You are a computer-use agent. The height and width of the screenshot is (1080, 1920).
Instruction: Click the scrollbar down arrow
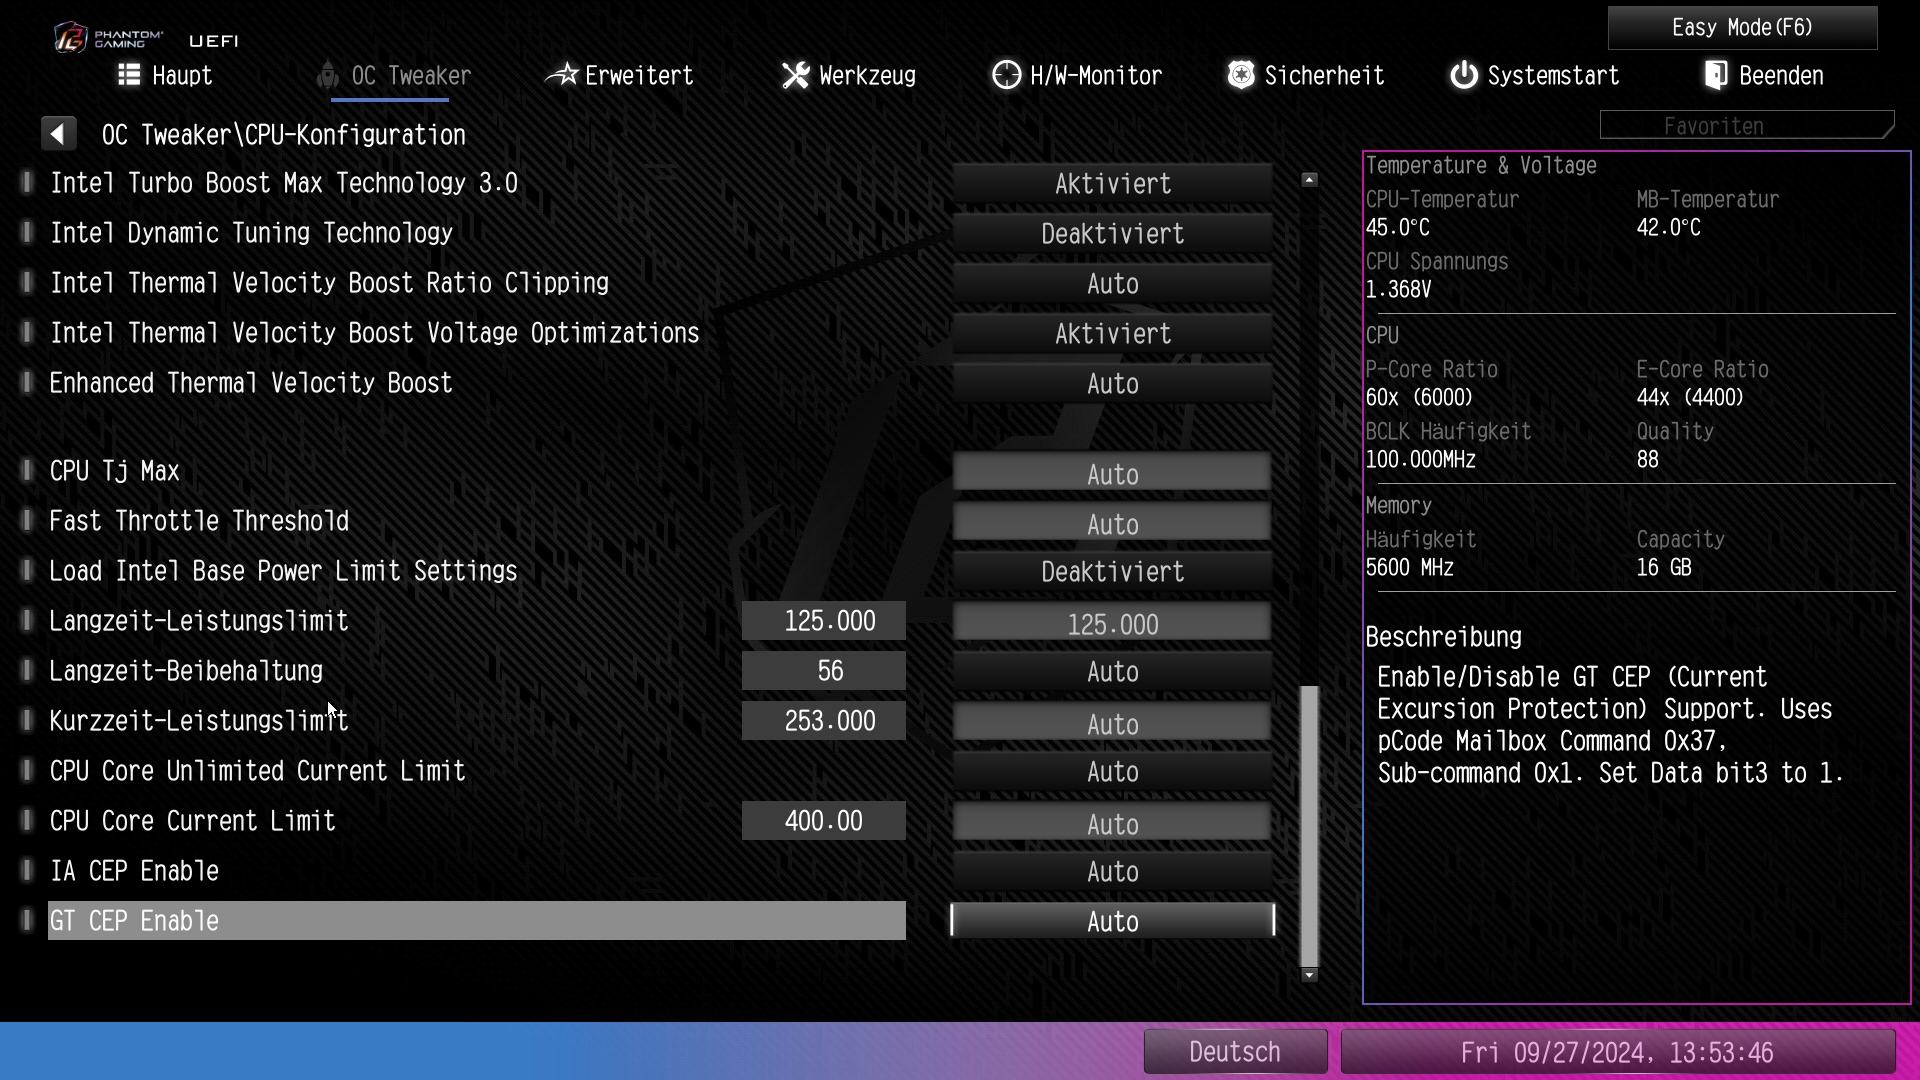coord(1309,975)
